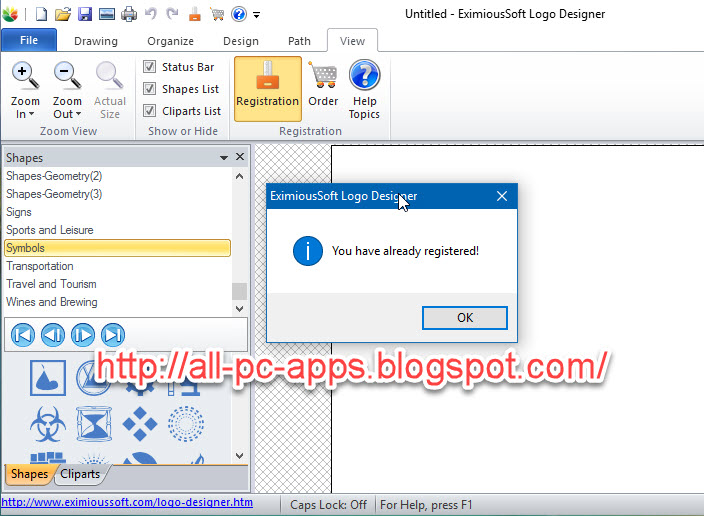Click the Open folder icon in the quick access toolbar
The height and width of the screenshot is (516, 704).
click(63, 14)
